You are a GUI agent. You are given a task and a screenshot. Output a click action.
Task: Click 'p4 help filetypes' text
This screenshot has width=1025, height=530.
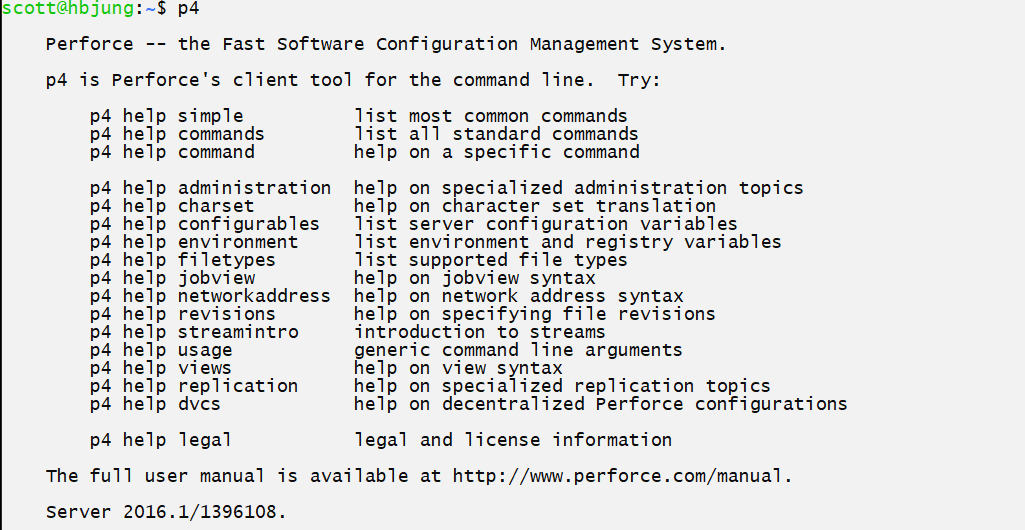[183, 260]
